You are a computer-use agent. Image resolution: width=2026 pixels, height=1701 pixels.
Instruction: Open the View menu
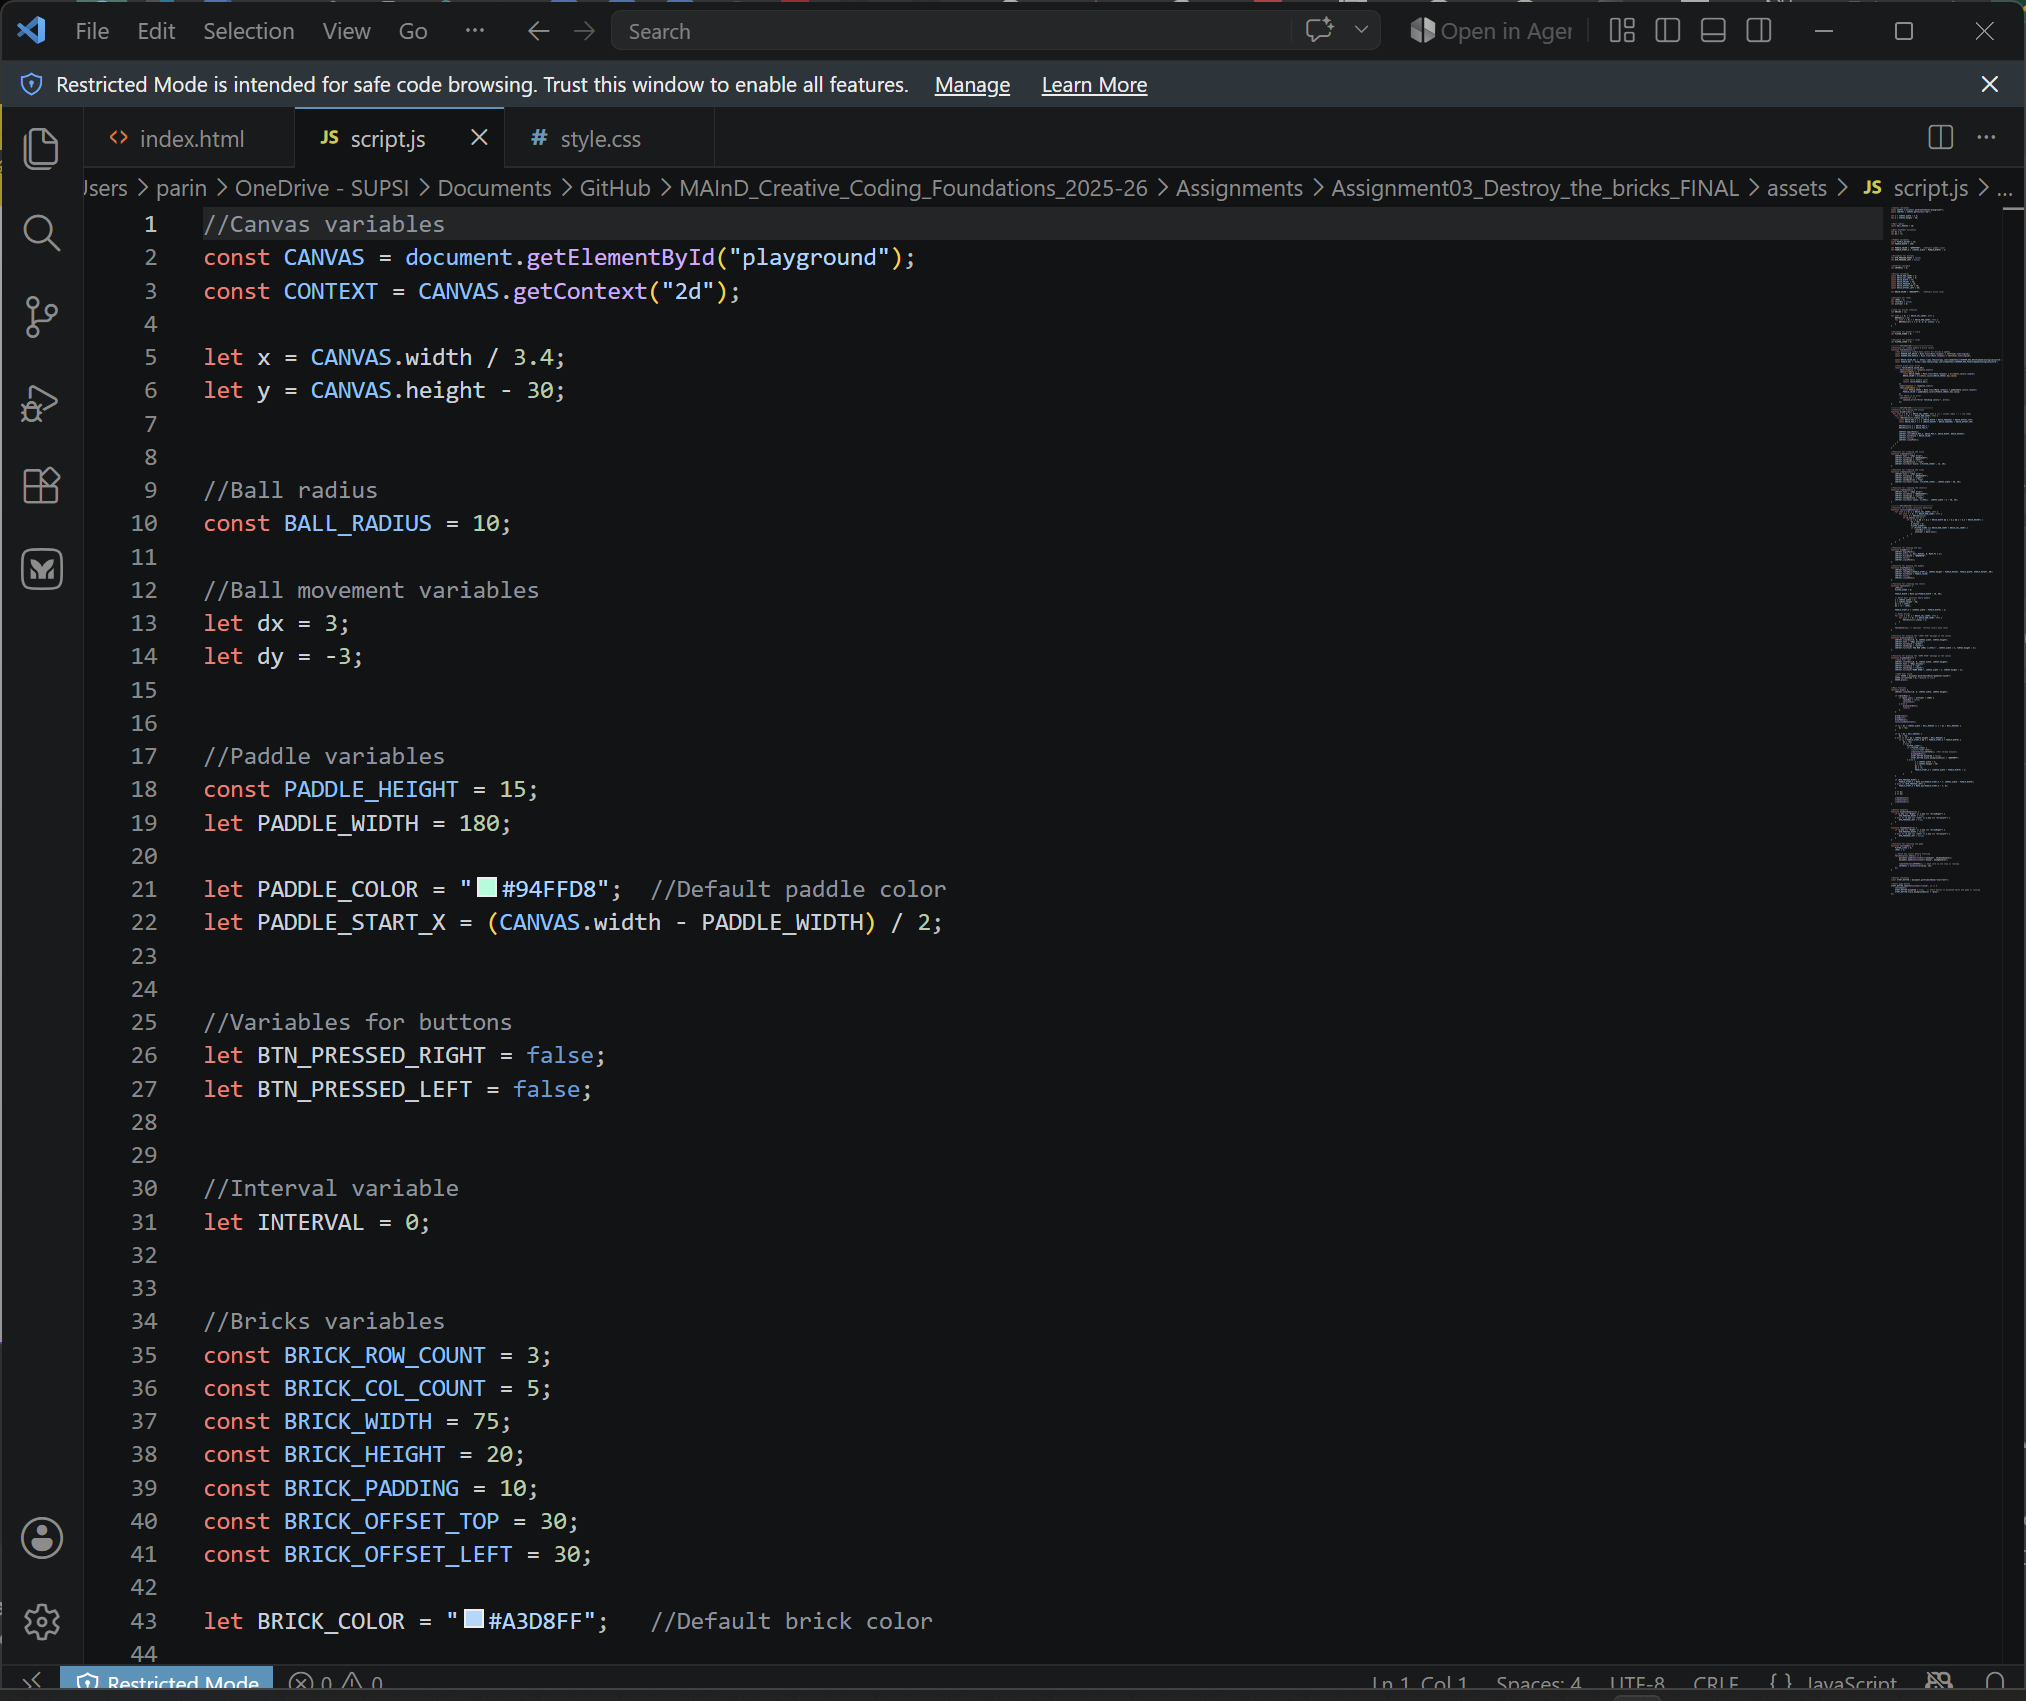point(346,31)
